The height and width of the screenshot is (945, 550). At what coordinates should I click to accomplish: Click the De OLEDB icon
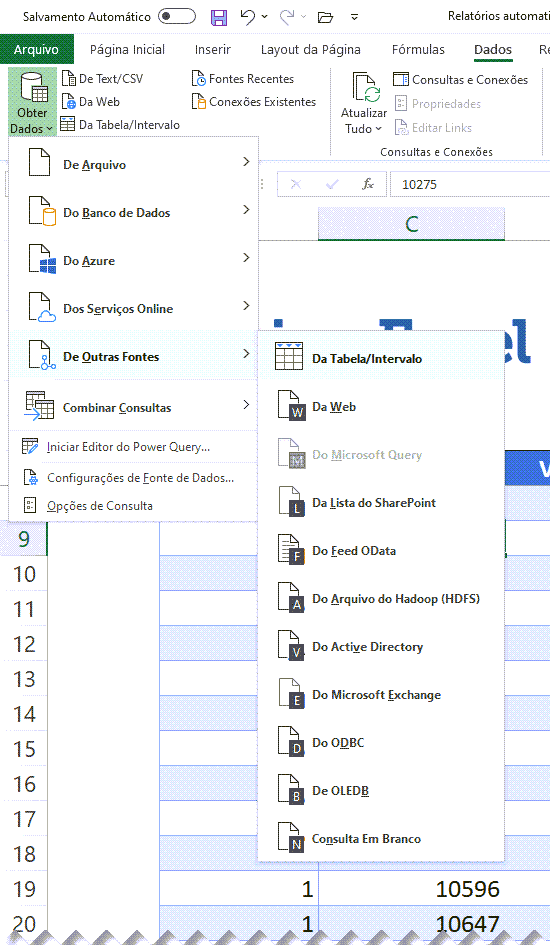[292, 790]
